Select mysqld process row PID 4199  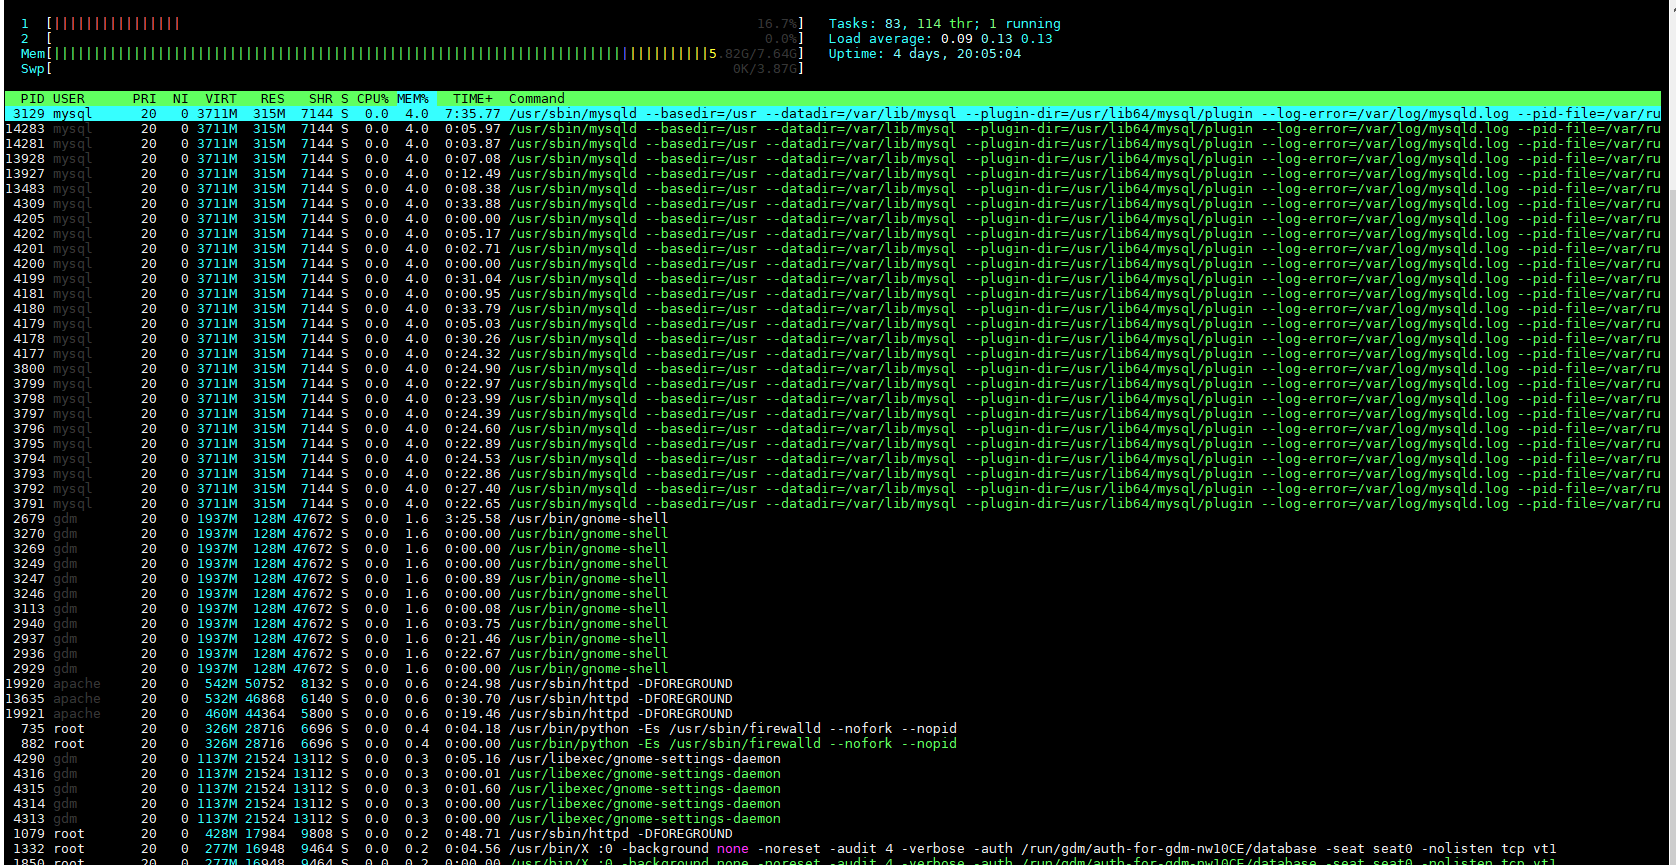pyautogui.click(x=833, y=279)
